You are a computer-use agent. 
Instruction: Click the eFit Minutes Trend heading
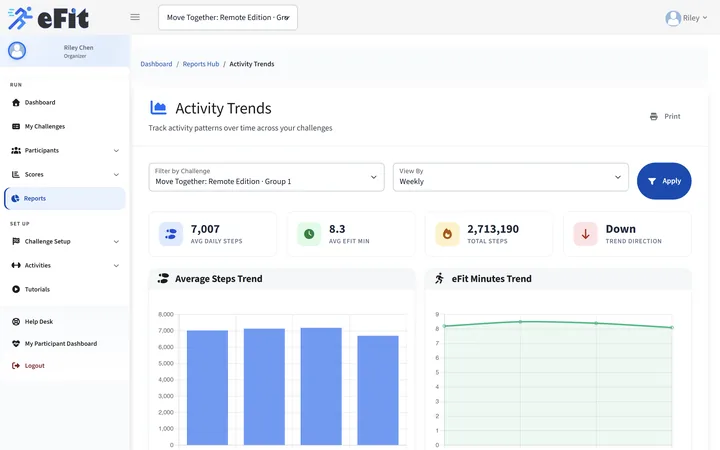coord(491,279)
